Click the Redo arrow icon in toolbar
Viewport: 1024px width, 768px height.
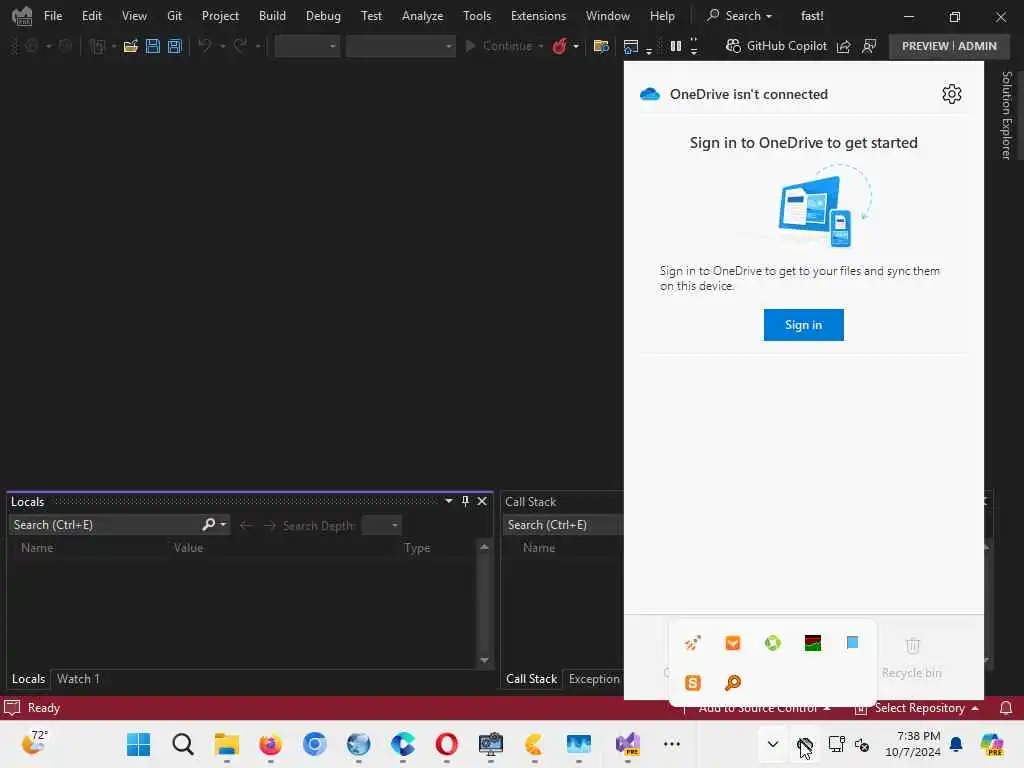pos(240,46)
